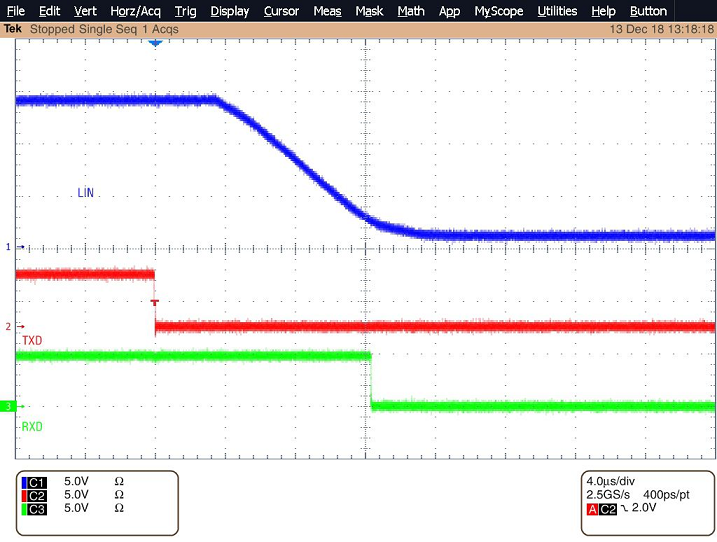717x542 pixels.
Task: Click the C1 5.0V scale value
Action: pos(76,481)
